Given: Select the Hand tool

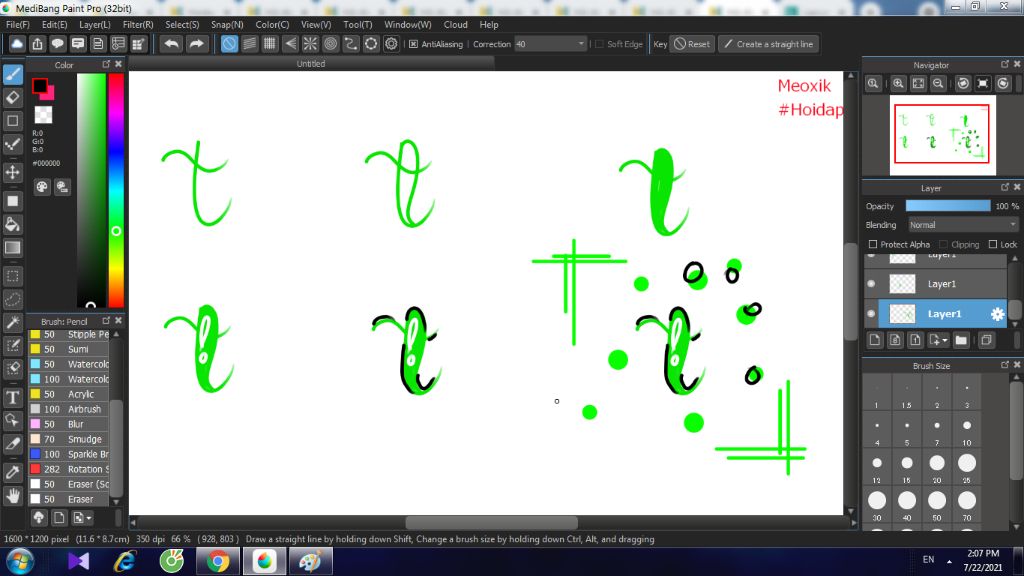Looking at the screenshot, I should 12,496.
